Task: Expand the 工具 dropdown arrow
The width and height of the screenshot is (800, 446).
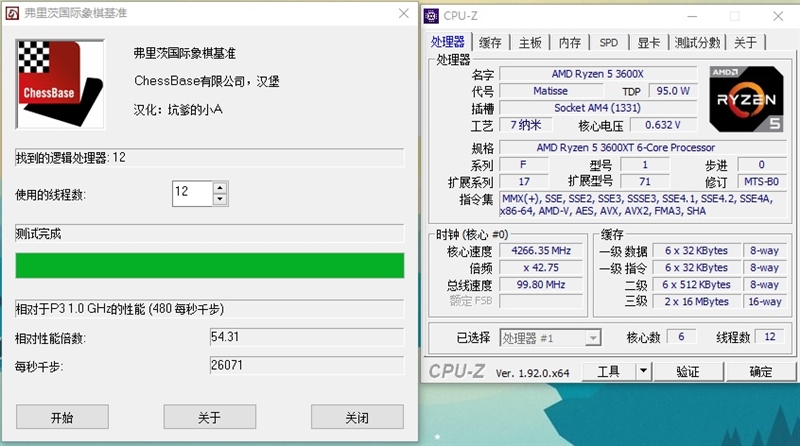Action: pyautogui.click(x=643, y=371)
